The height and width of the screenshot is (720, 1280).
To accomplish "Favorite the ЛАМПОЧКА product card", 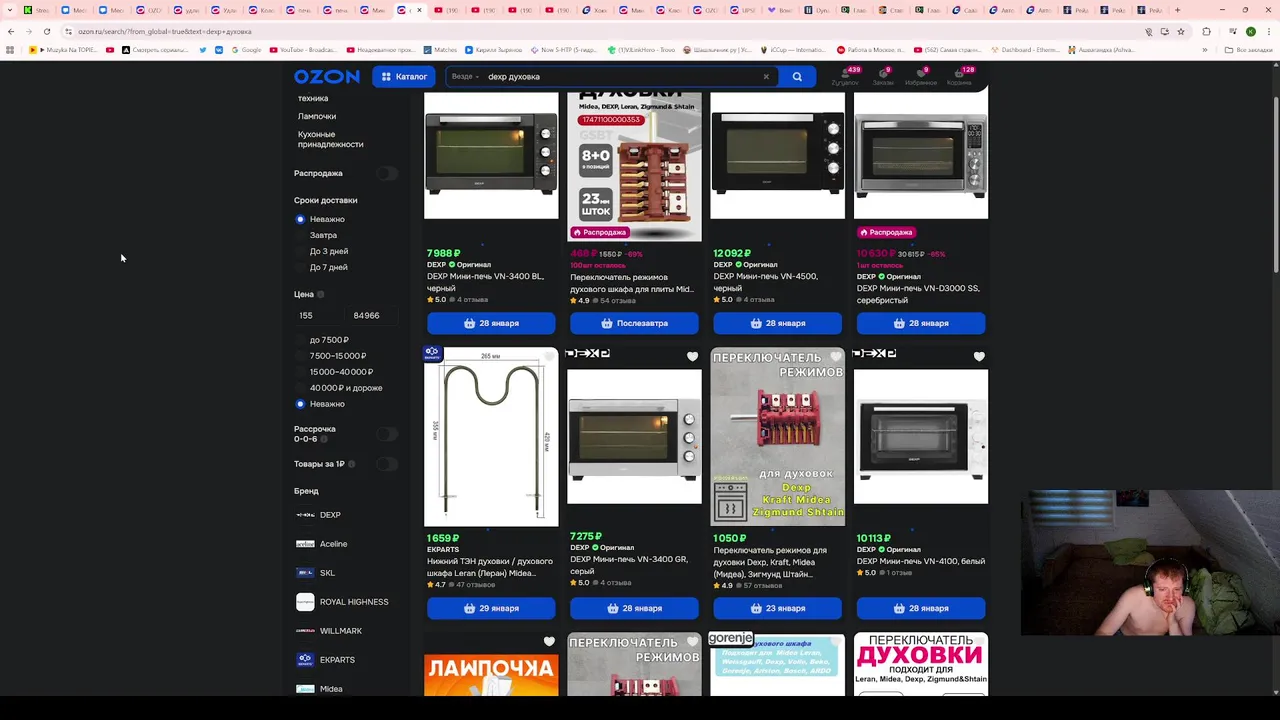I will (x=549, y=641).
